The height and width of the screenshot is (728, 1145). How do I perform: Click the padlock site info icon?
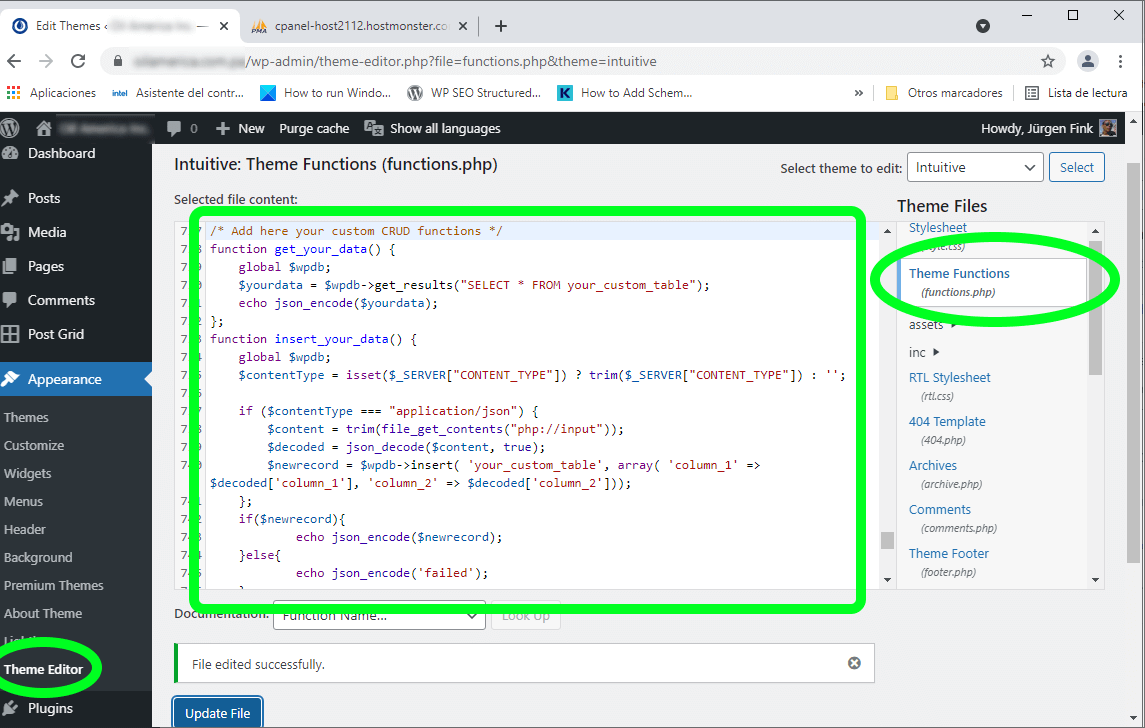point(118,61)
